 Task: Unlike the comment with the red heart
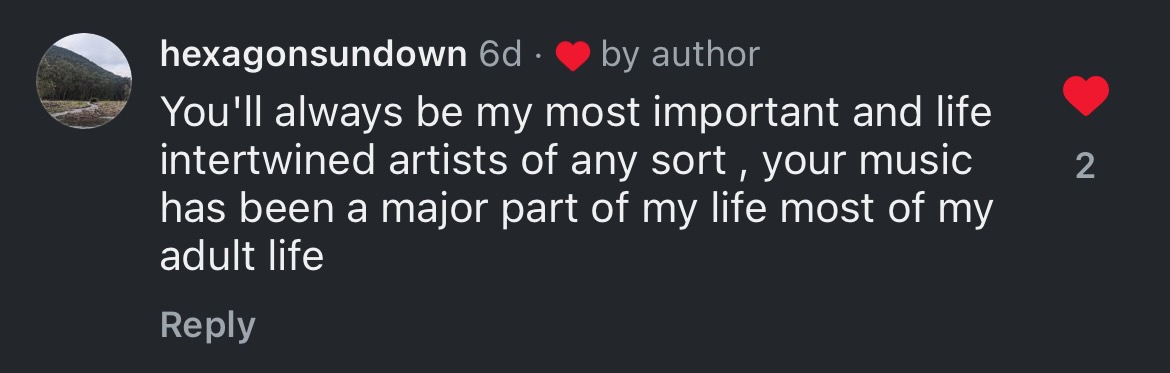pyautogui.click(x=1085, y=95)
